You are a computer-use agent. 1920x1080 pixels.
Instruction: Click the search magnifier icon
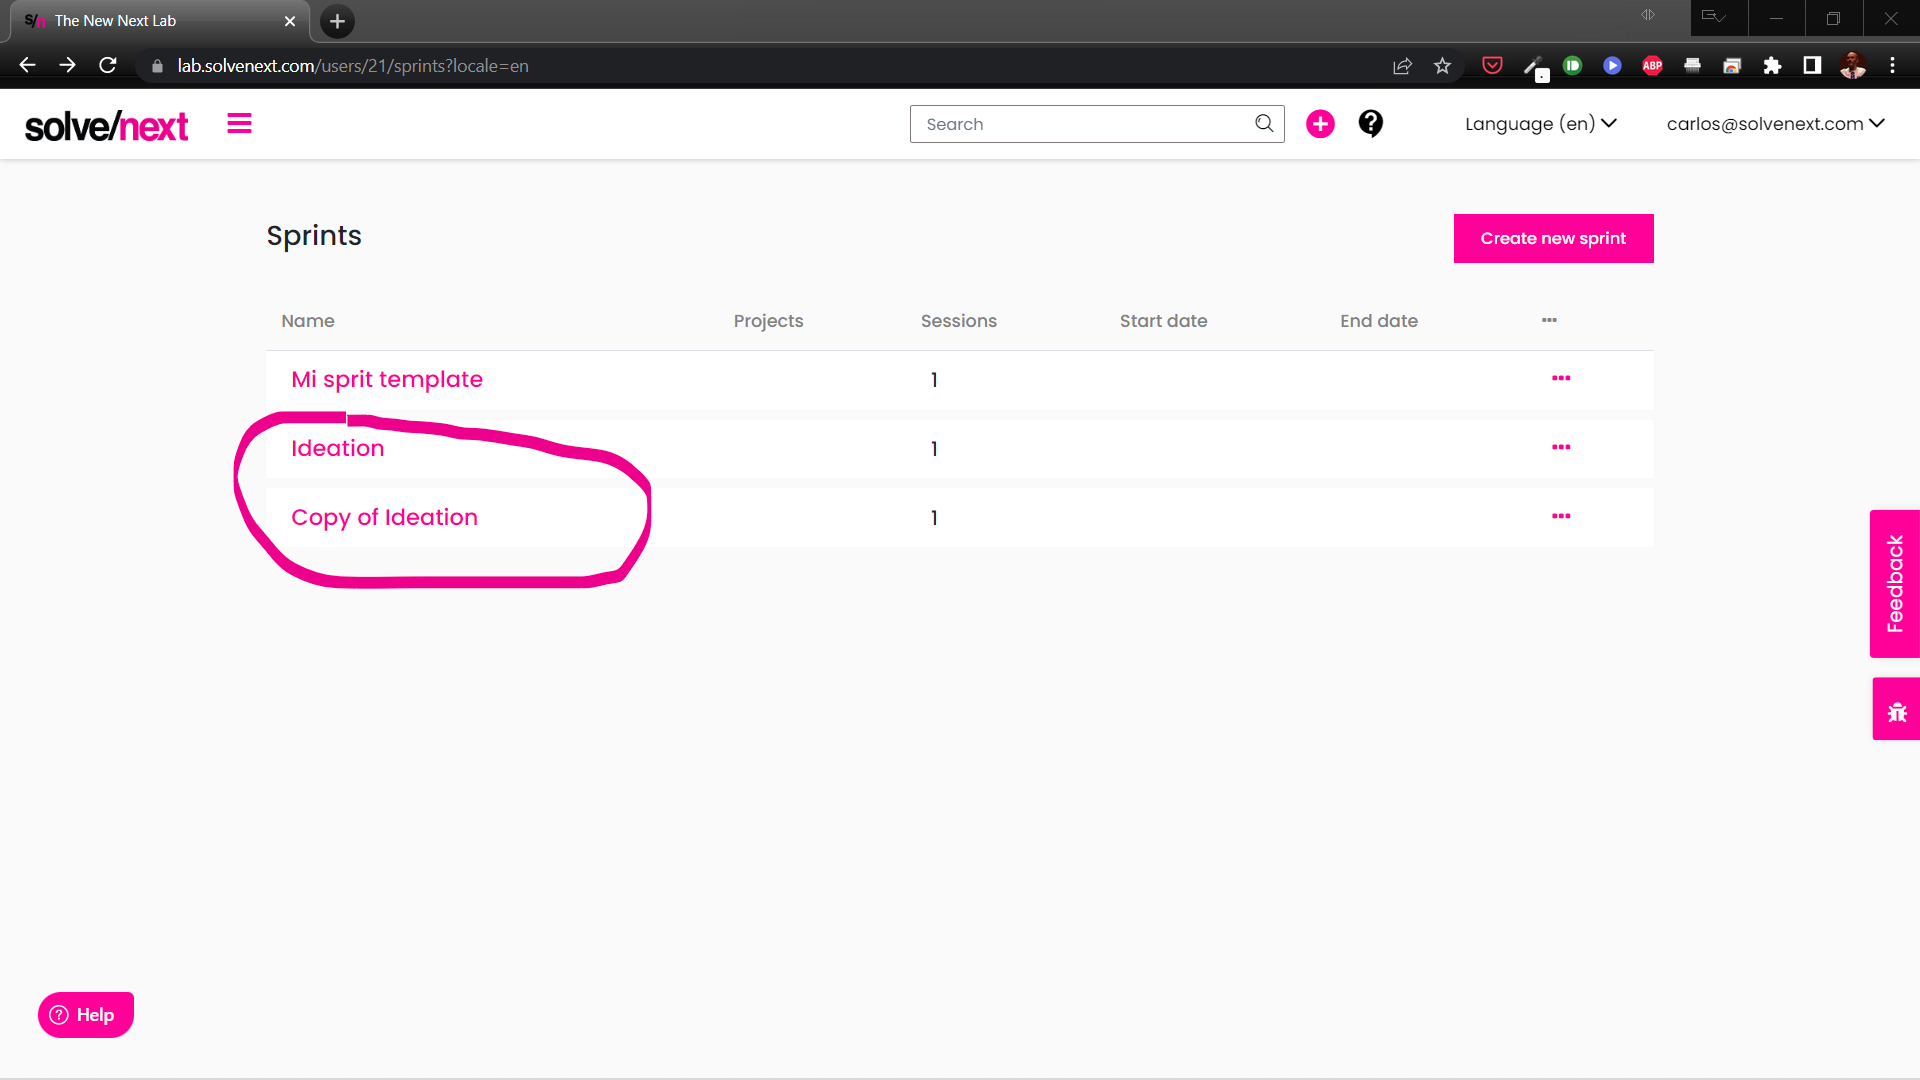click(x=1264, y=123)
